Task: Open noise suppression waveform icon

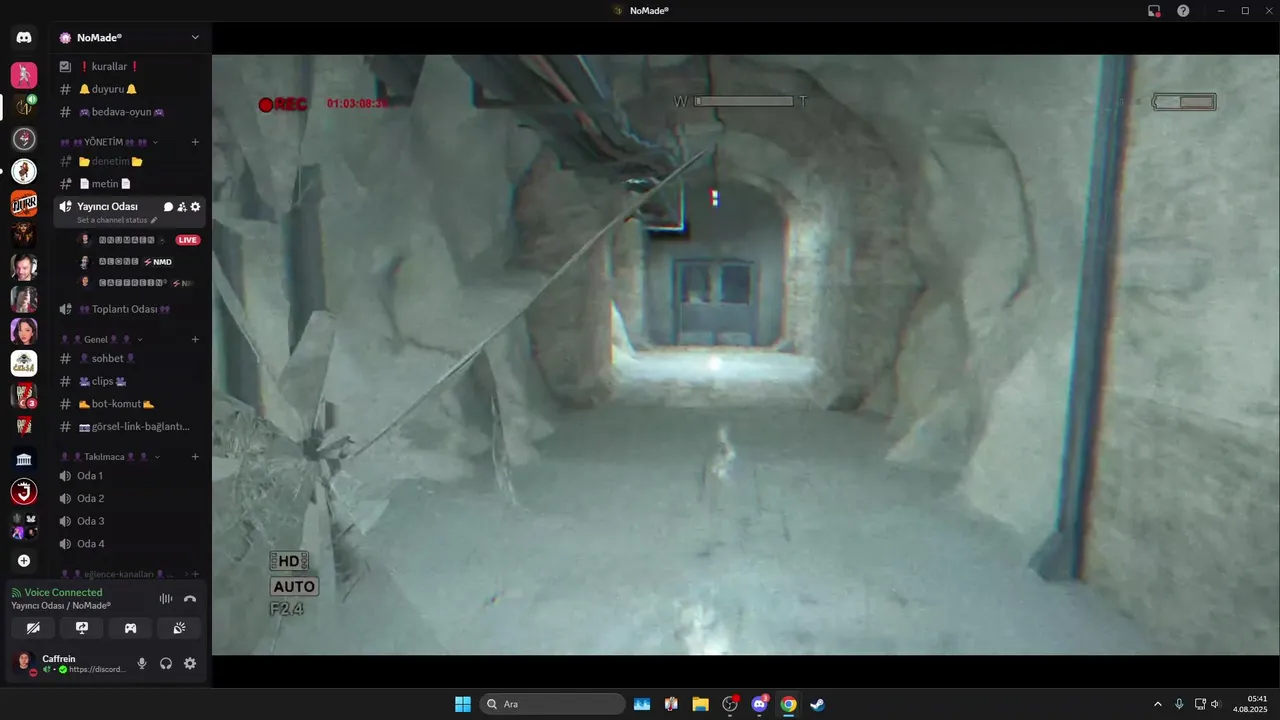Action: (166, 599)
